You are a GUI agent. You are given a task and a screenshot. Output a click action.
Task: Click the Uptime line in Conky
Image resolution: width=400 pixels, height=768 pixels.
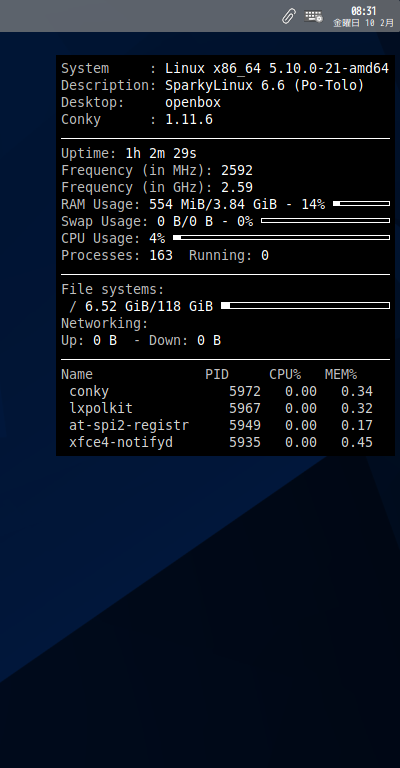click(x=129, y=153)
